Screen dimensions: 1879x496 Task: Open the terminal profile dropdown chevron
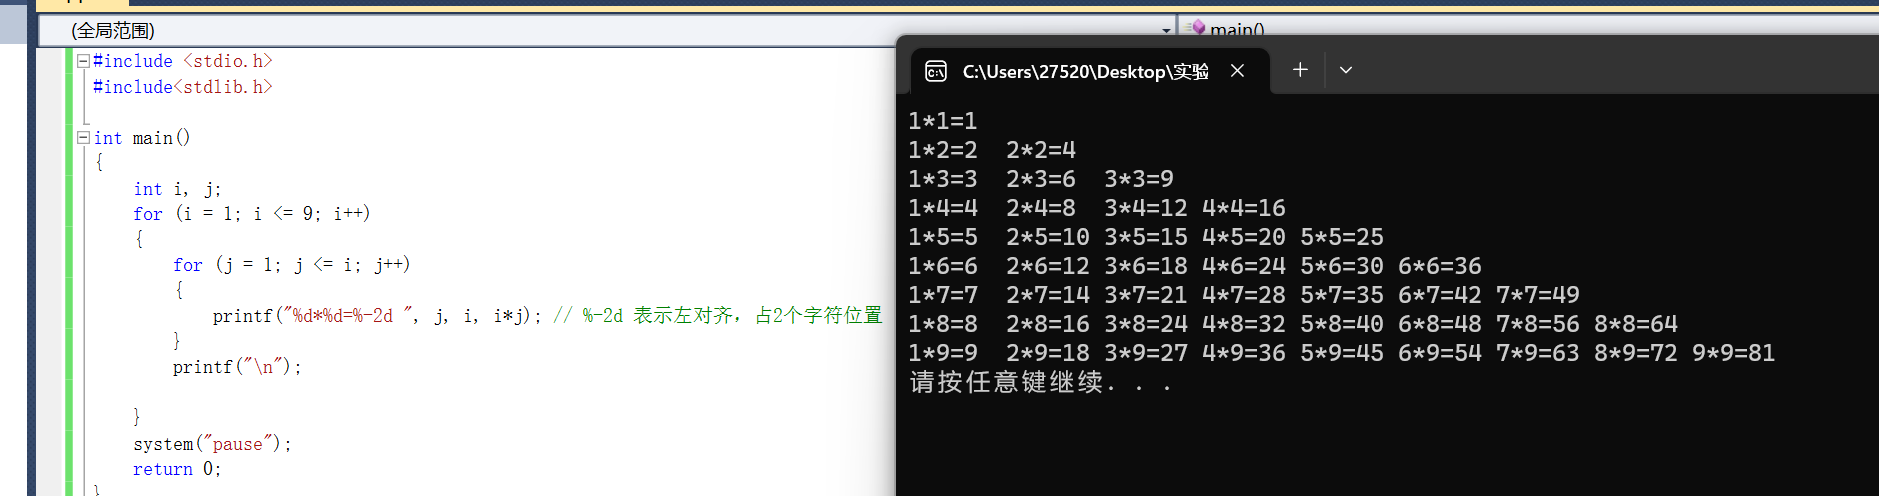pos(1346,70)
